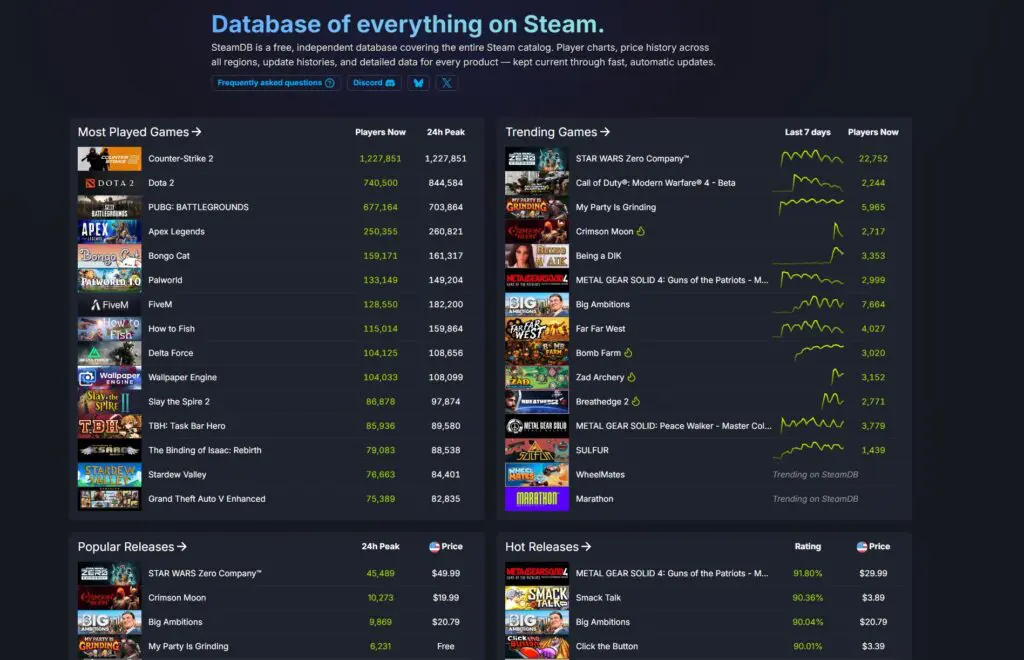Click the 24h Peak header in Most Played Games
This screenshot has height=660, width=1024.
coord(445,132)
